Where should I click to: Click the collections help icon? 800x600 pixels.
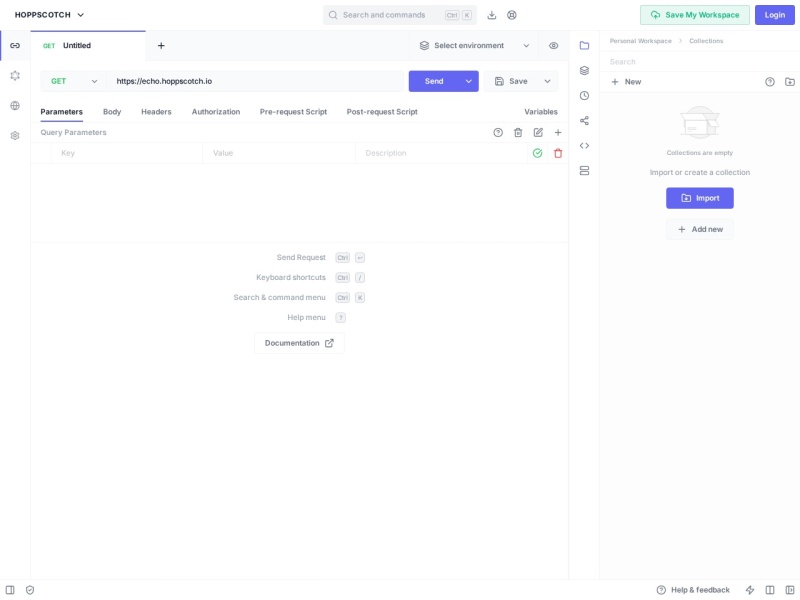769,82
